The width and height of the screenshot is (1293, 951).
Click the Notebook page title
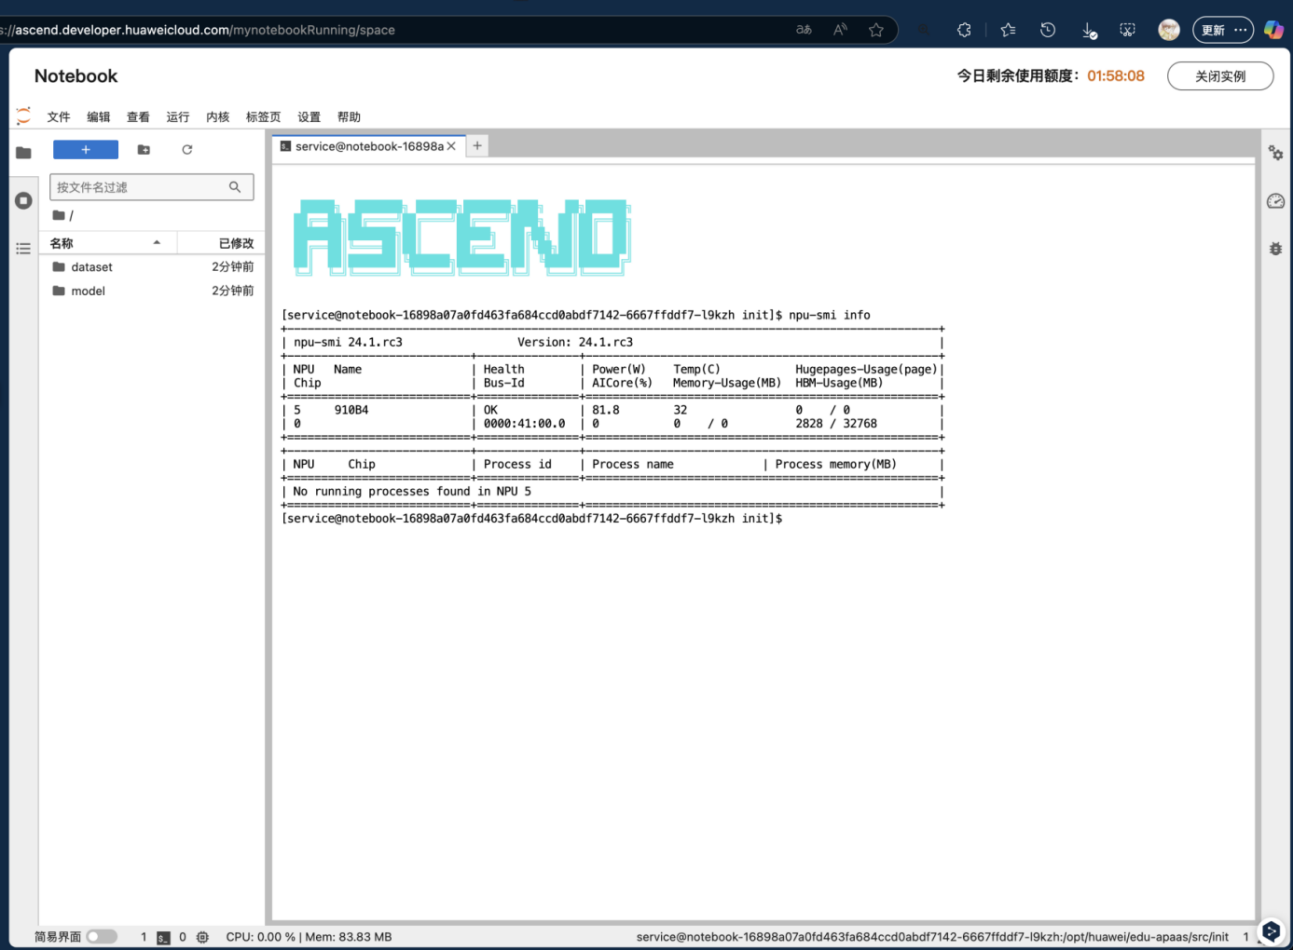[76, 76]
